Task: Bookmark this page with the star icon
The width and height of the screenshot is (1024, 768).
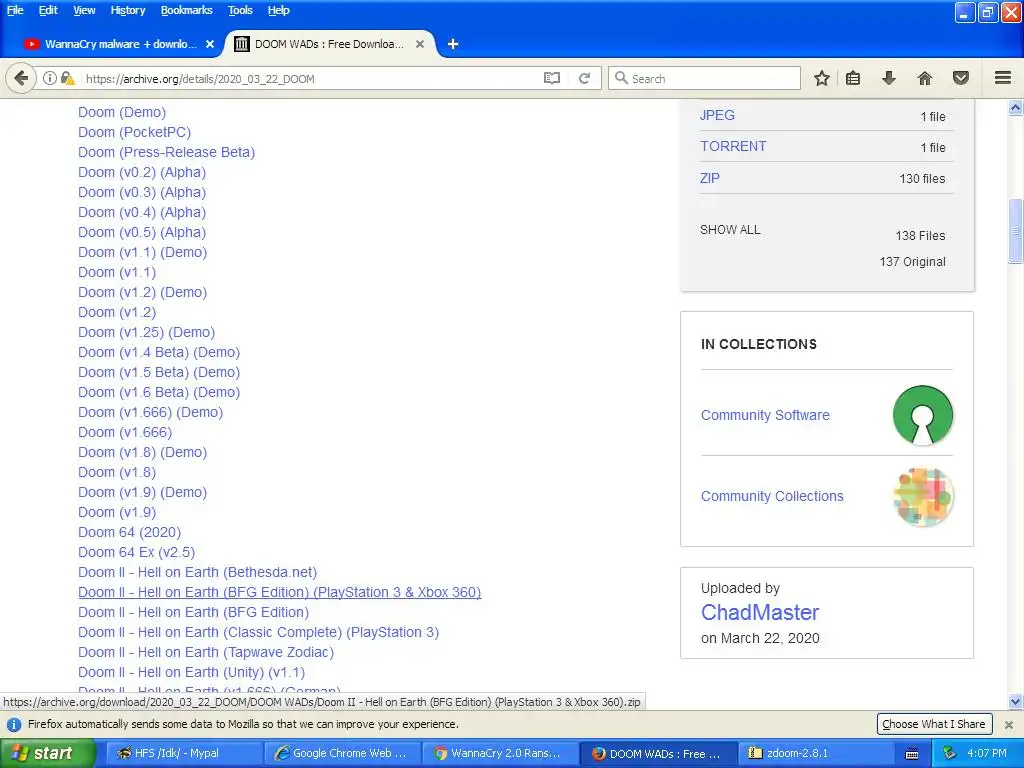Action: (x=822, y=78)
